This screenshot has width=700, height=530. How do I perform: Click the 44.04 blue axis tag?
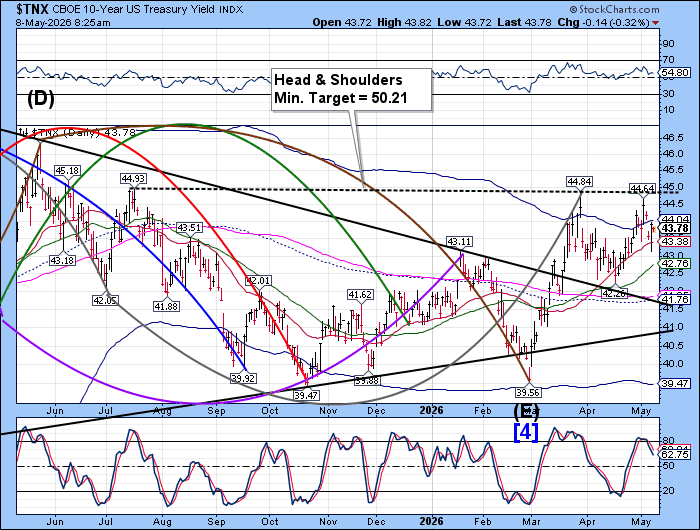[x=675, y=219]
